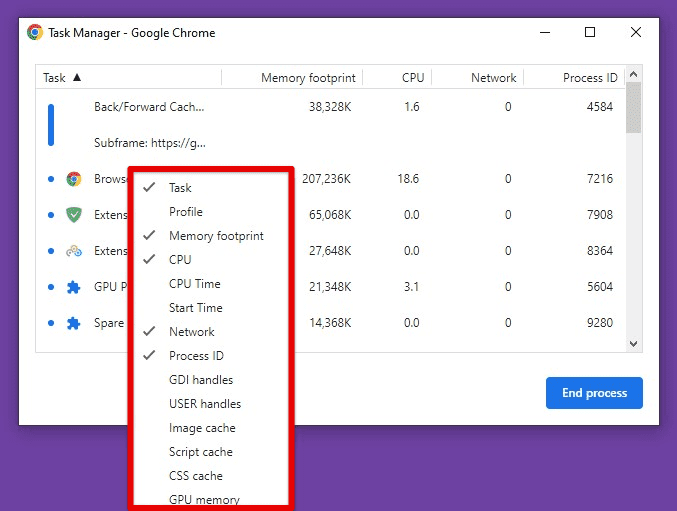Uncheck Process ID in the context menu

[211, 356]
